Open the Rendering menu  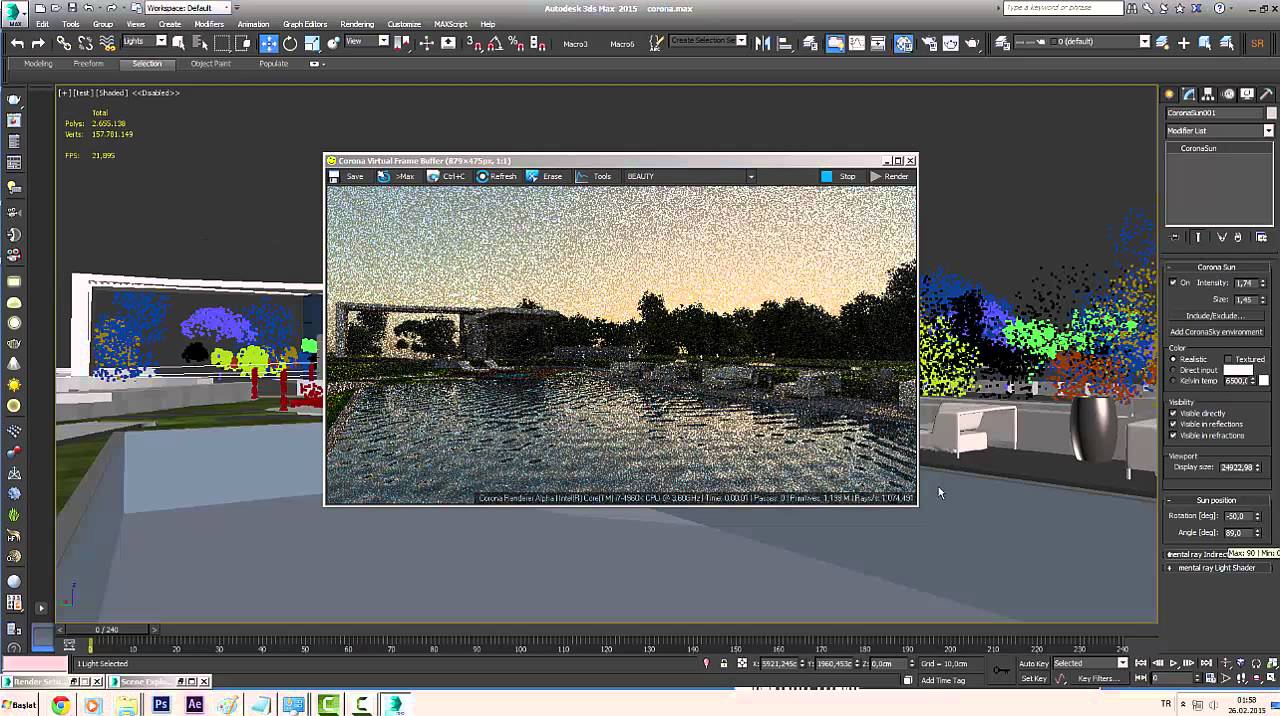click(x=357, y=24)
